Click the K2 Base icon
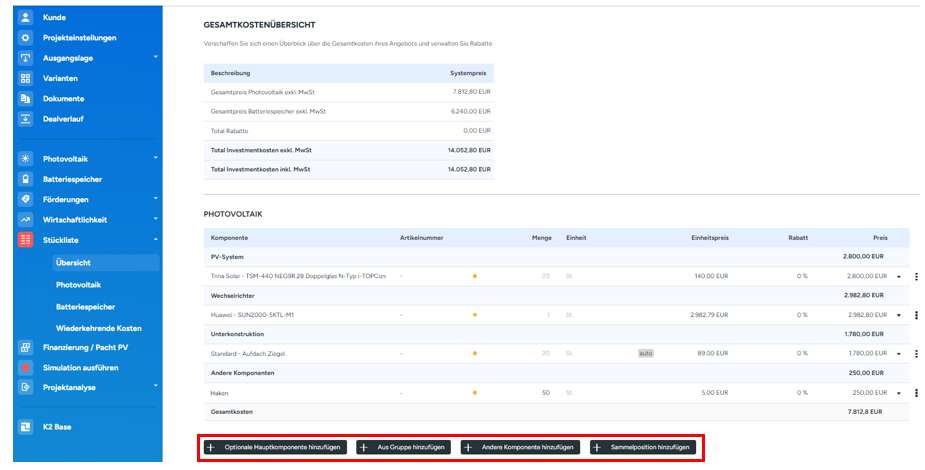This screenshot has width=925, height=470. coord(26,427)
